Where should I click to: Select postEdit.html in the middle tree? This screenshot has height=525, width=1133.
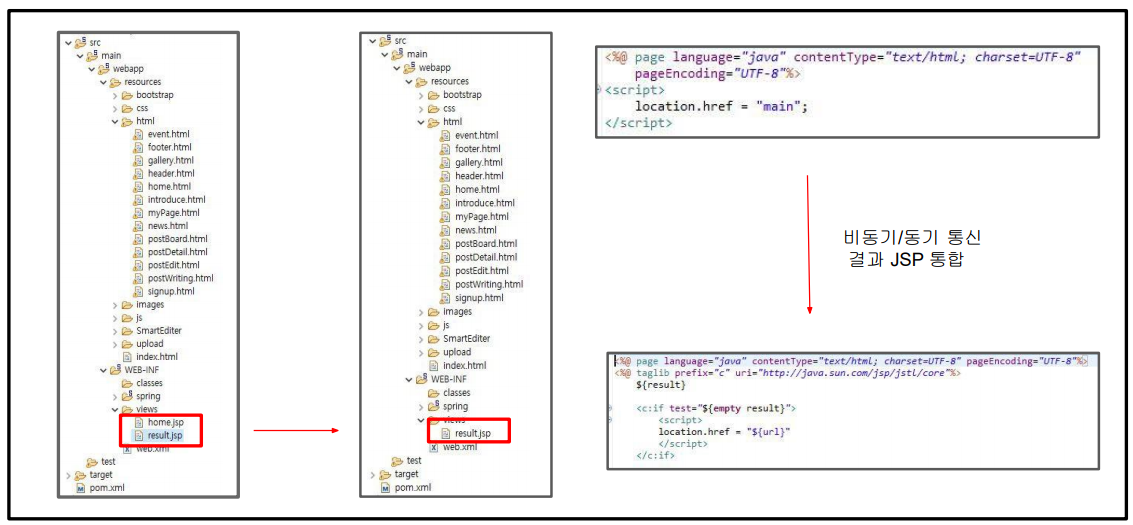(483, 271)
